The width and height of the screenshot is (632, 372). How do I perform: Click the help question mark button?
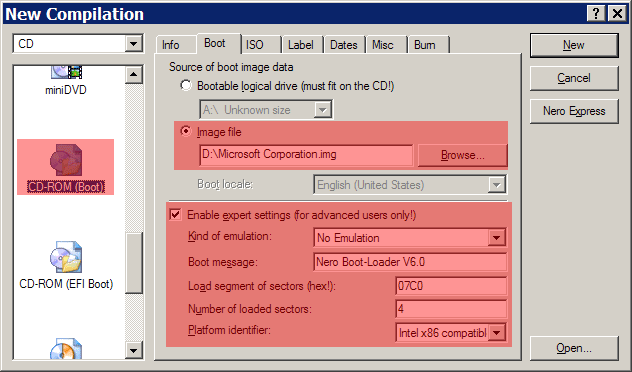pos(596,13)
